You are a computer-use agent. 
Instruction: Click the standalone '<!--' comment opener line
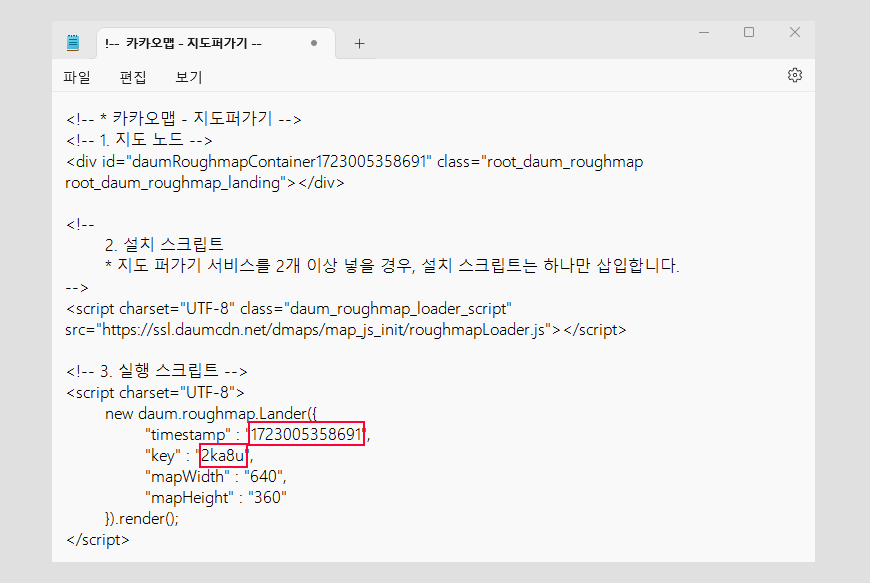tap(80, 225)
